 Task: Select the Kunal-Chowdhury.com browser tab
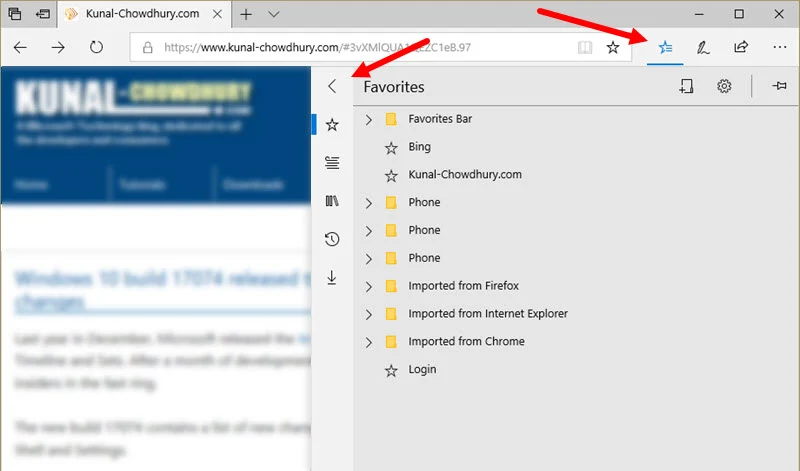[144, 14]
